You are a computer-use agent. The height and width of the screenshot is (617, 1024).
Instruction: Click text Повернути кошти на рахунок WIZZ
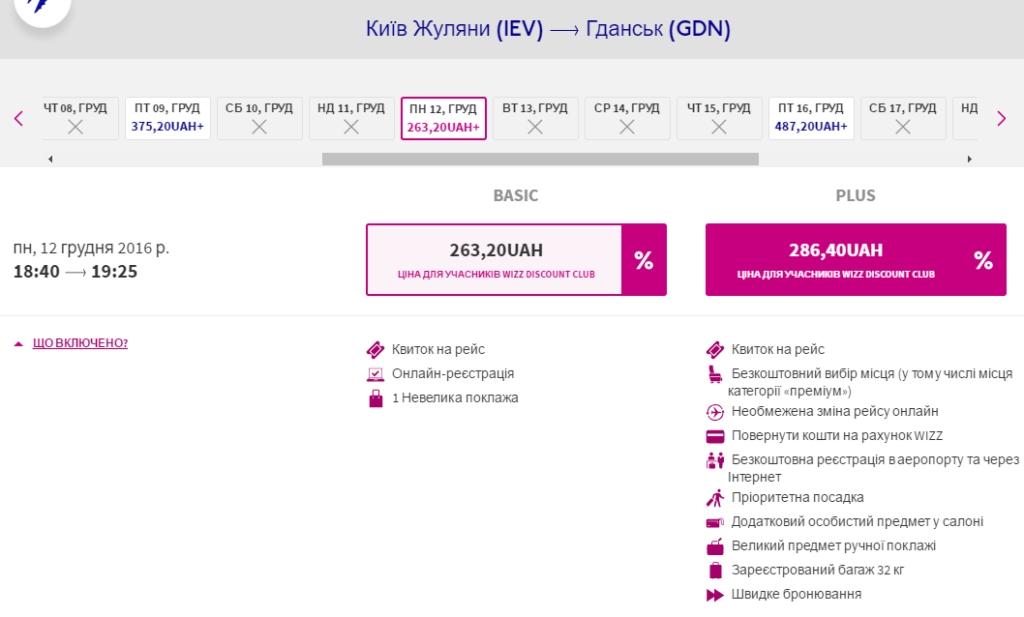(x=837, y=435)
